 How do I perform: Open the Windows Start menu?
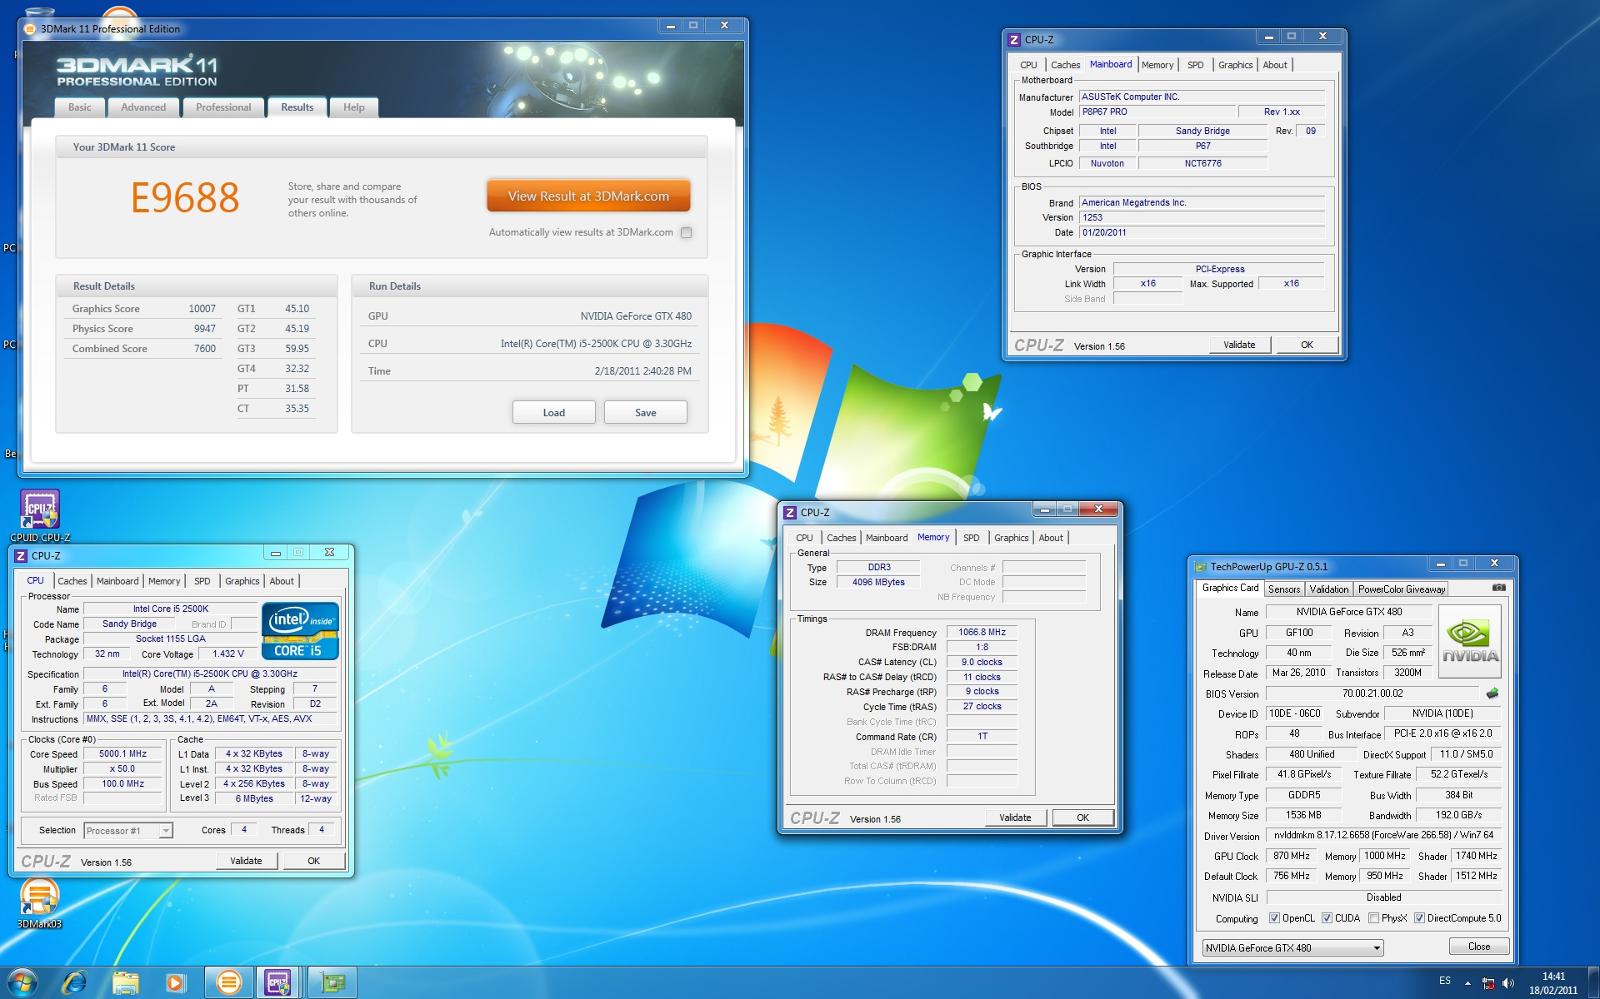coord(22,982)
